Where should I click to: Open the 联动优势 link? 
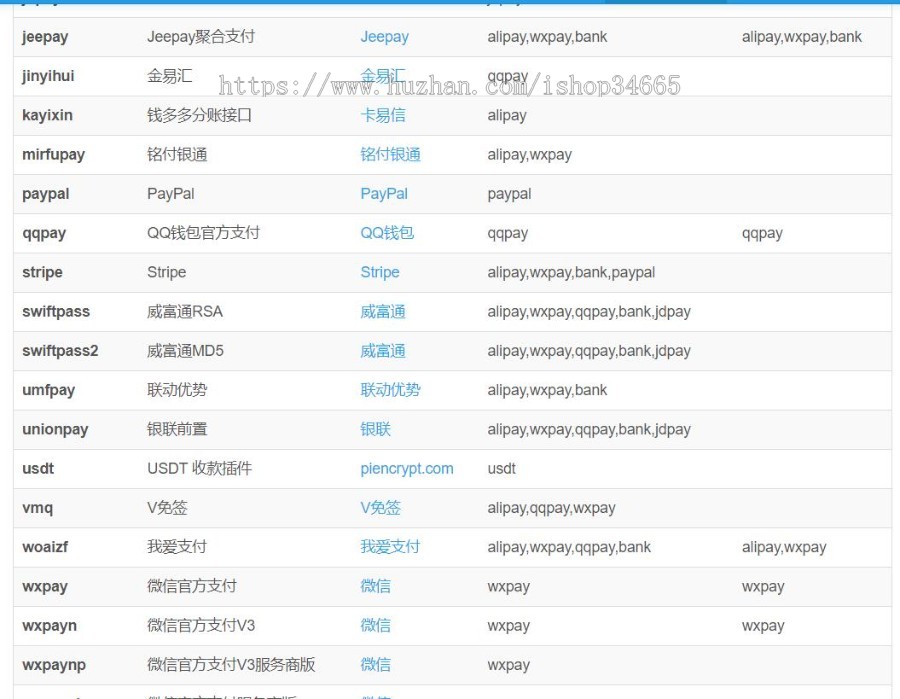(390, 390)
